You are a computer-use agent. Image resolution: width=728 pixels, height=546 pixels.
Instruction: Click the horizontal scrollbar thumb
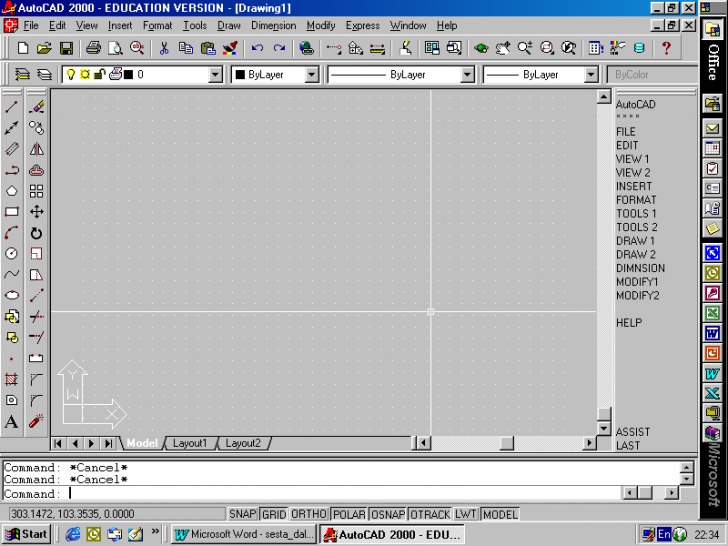507,443
